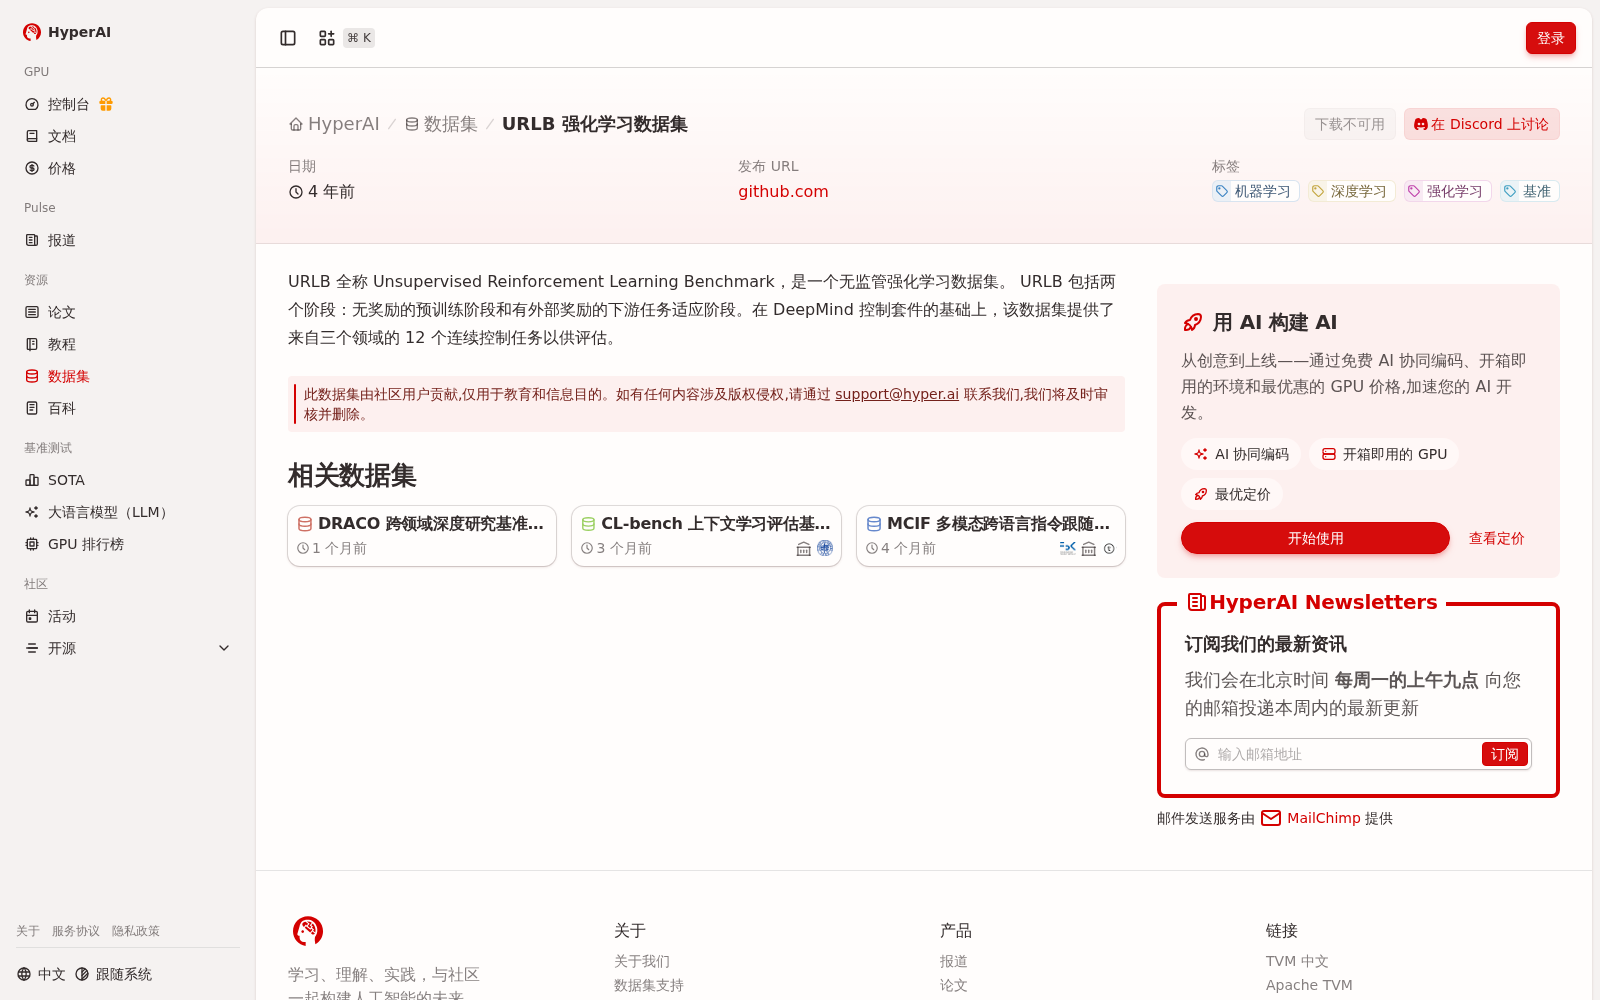The image size is (1600, 1000).
Task: Select the 机器学习 tag
Action: coord(1255,191)
